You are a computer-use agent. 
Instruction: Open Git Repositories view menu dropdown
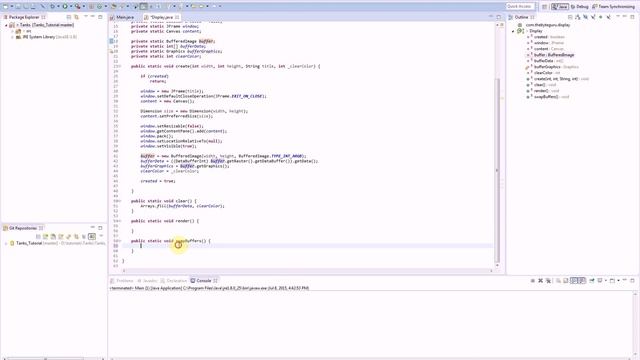pos(101,236)
